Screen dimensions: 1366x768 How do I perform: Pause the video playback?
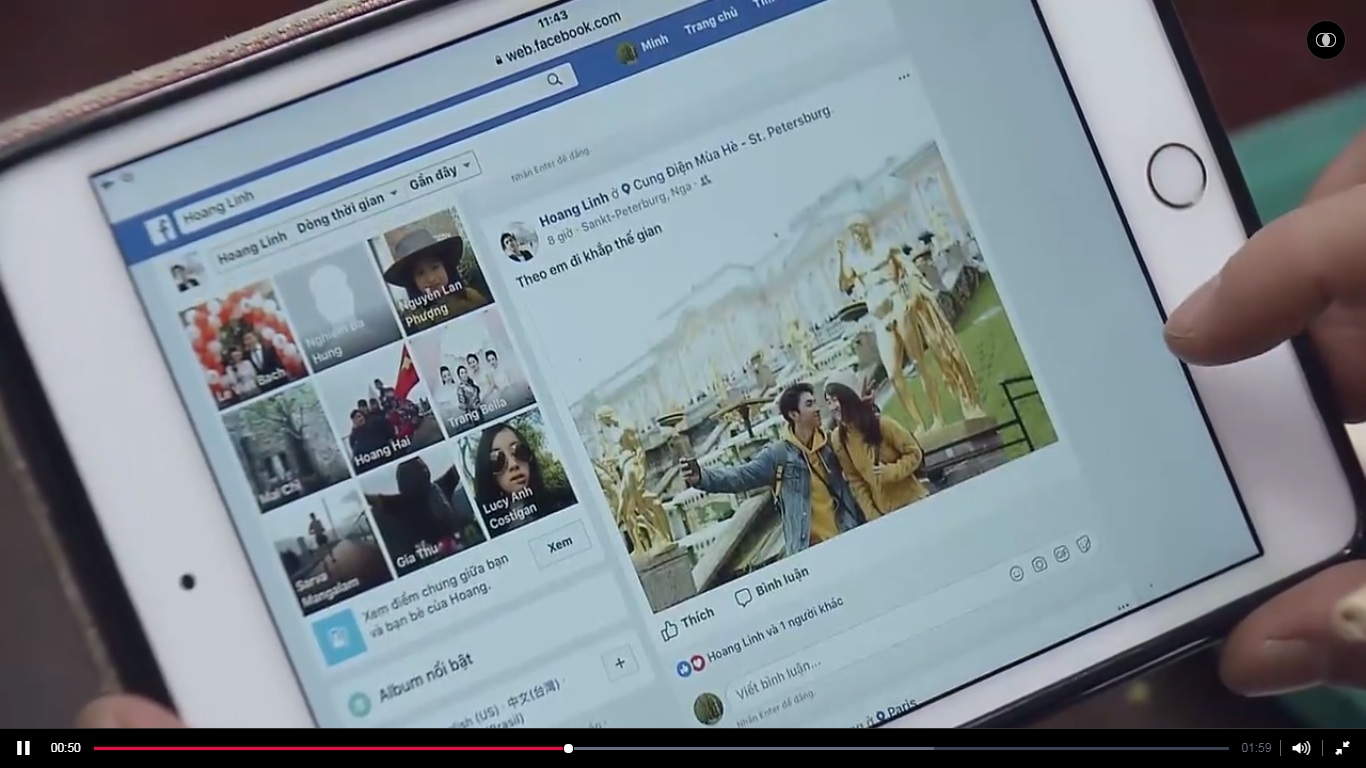pyautogui.click(x=23, y=748)
